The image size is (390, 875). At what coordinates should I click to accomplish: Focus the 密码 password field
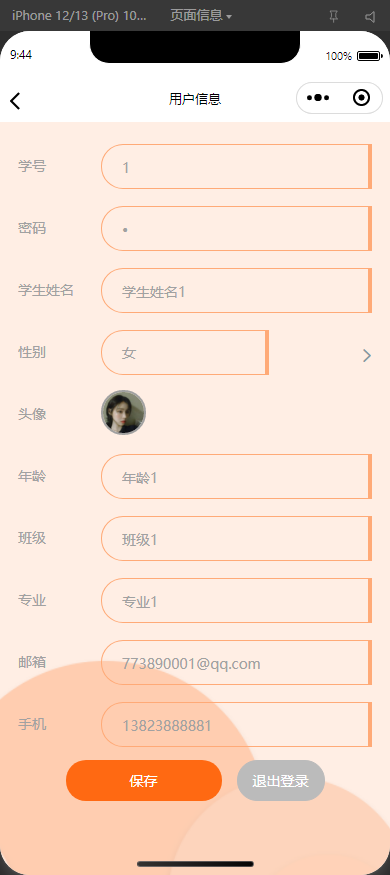(x=237, y=228)
